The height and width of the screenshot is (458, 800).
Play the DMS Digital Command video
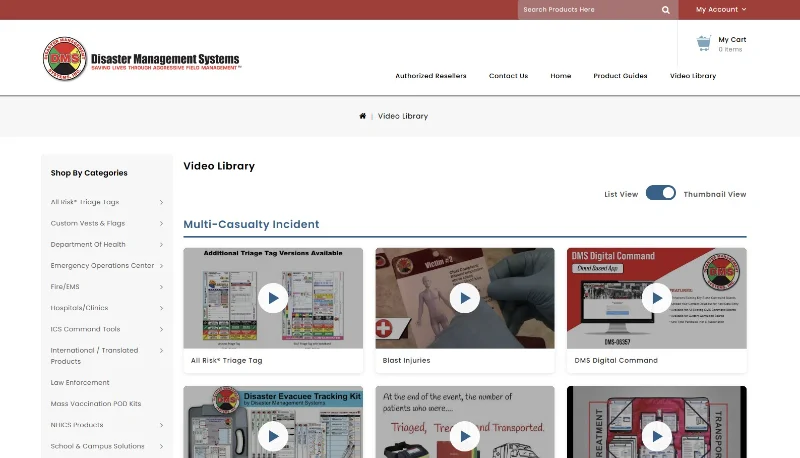[x=657, y=298]
